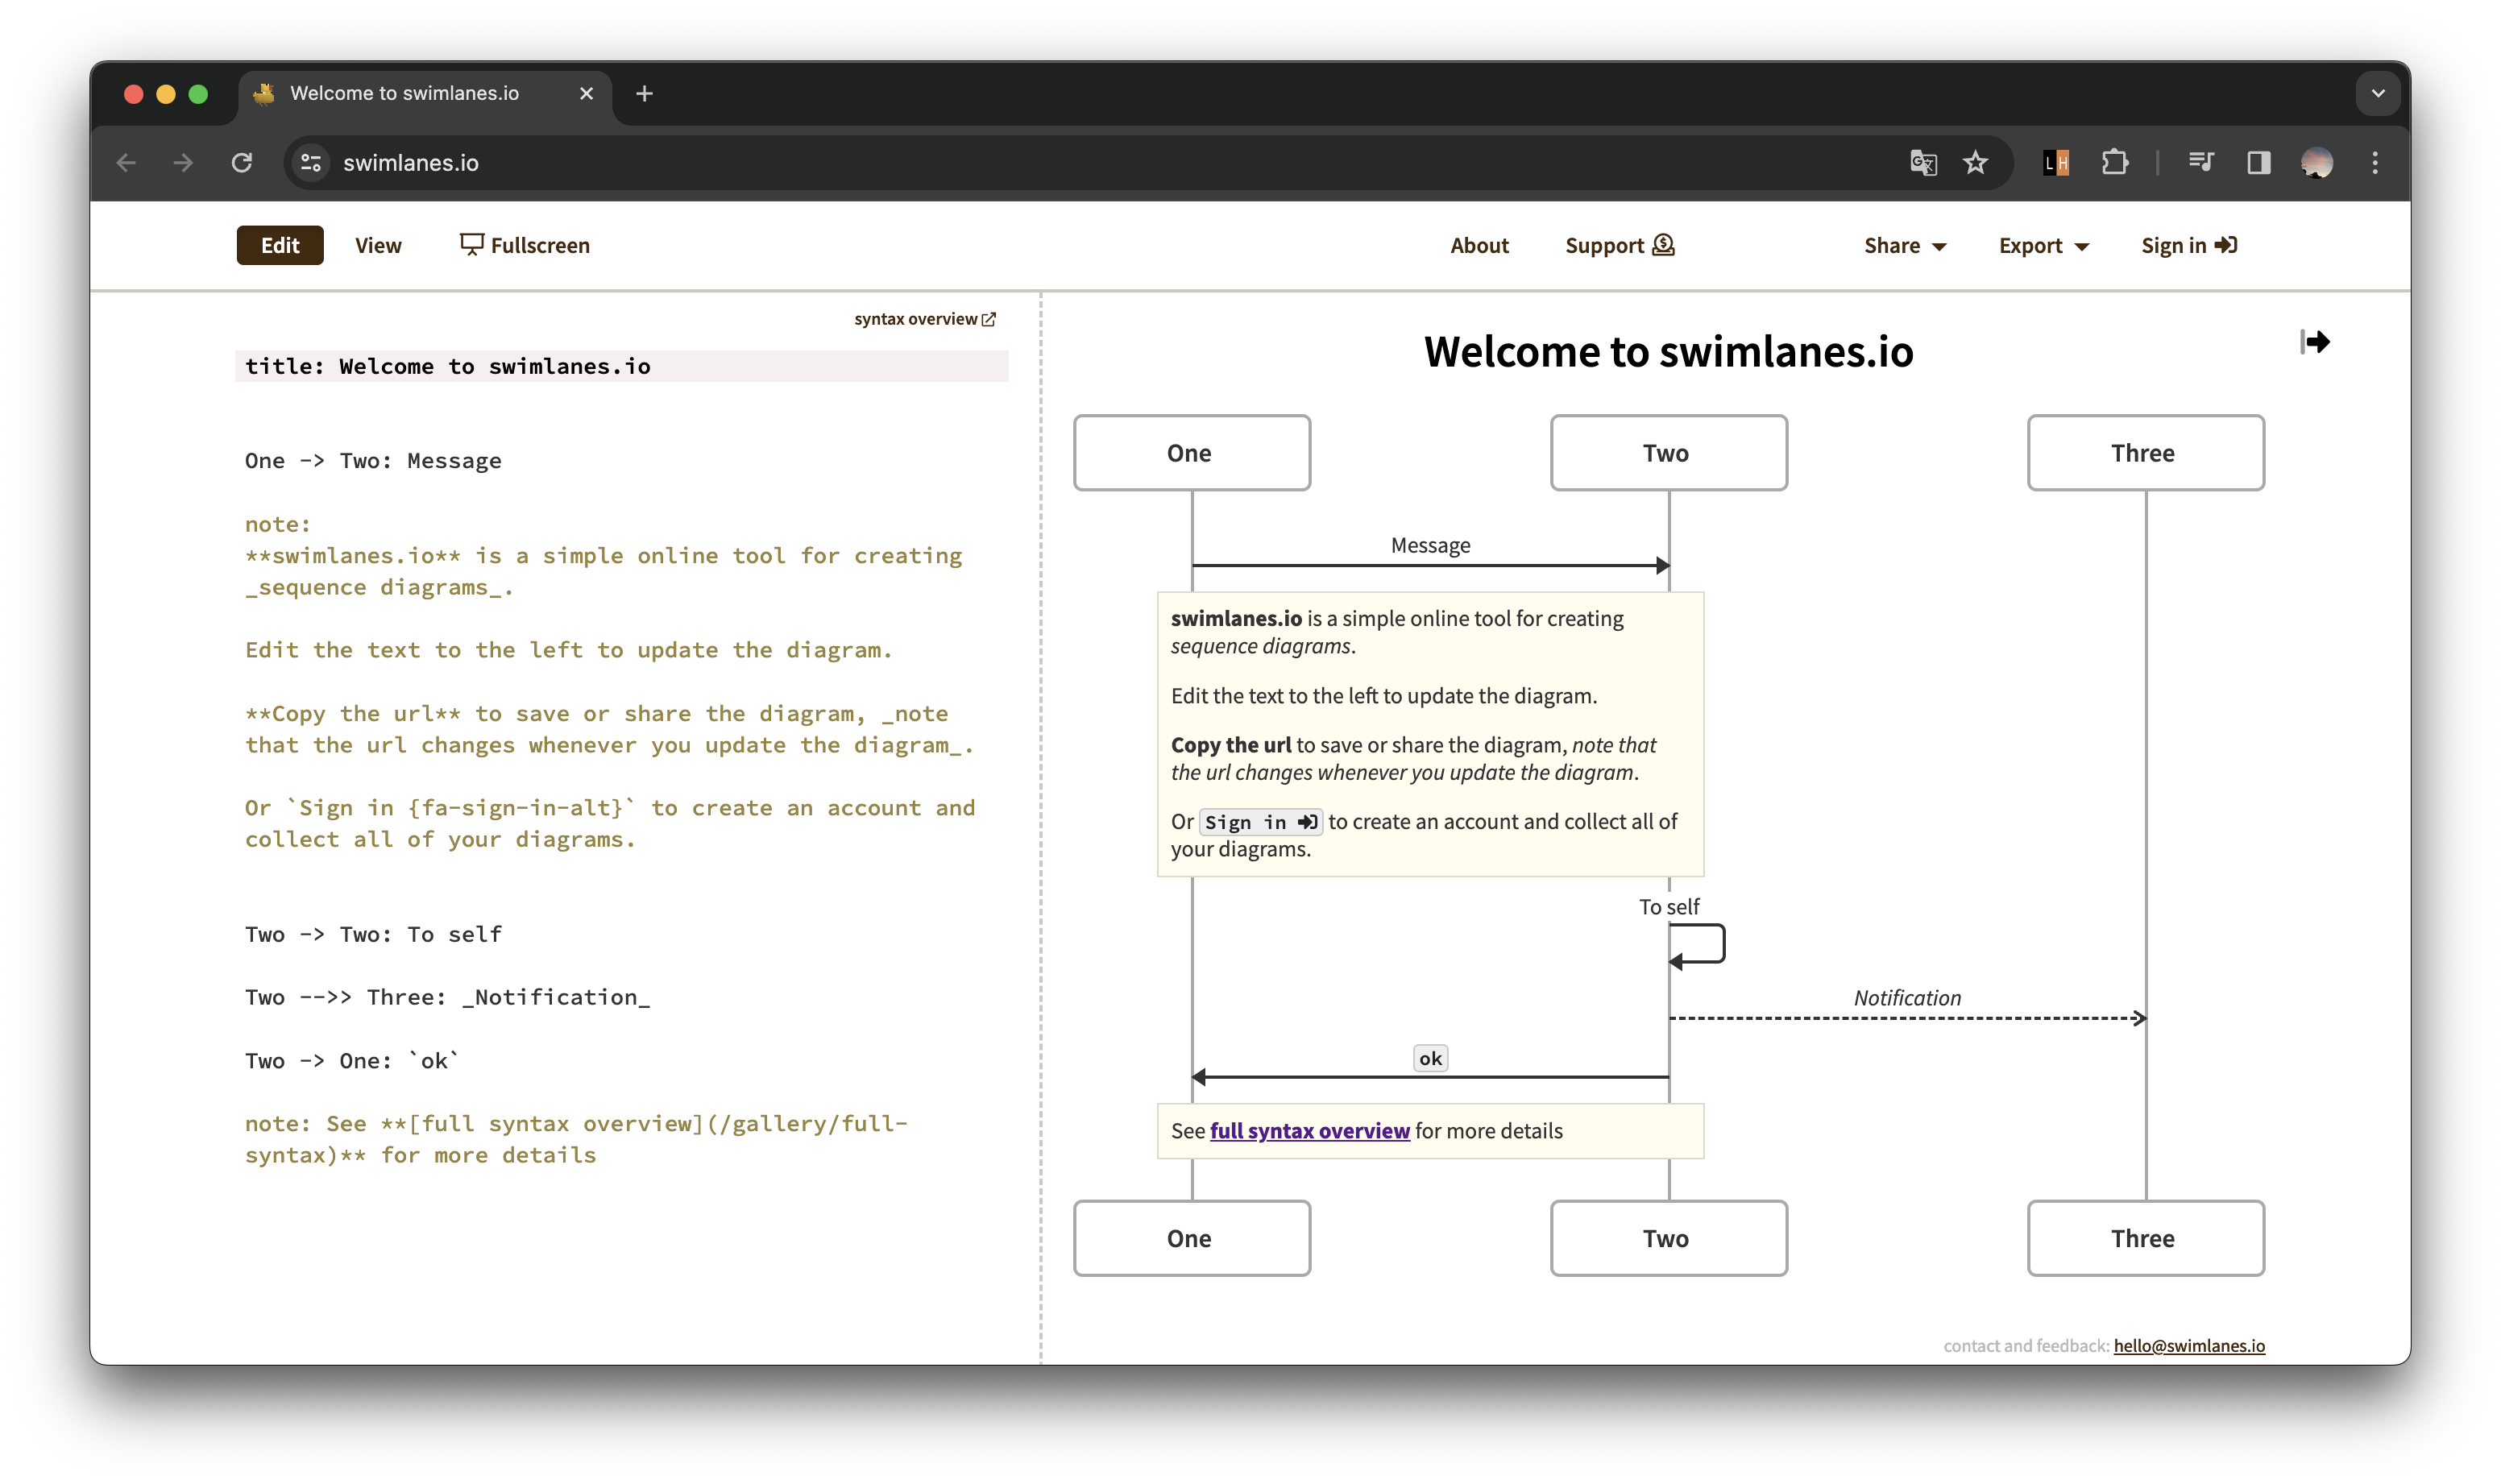Reload the swimlanes.io page
This screenshot has width=2501, height=1484.
click(x=241, y=163)
